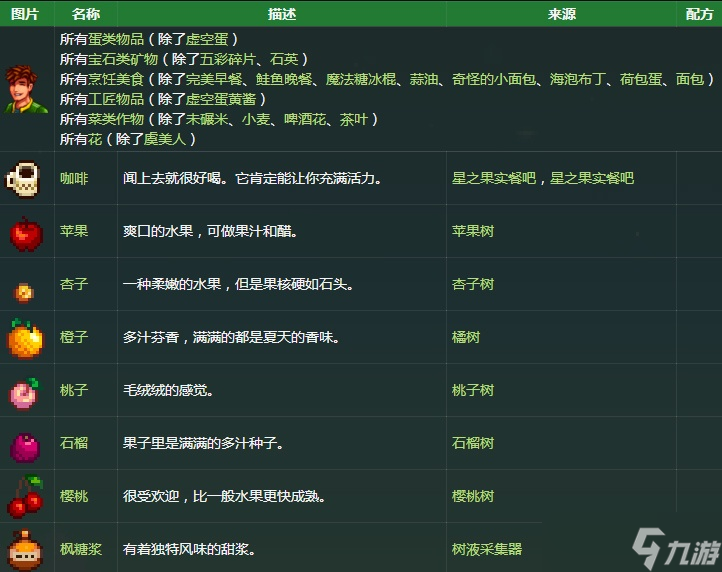Click the 描述 column header
The width and height of the screenshot is (722, 572).
[x=282, y=14]
